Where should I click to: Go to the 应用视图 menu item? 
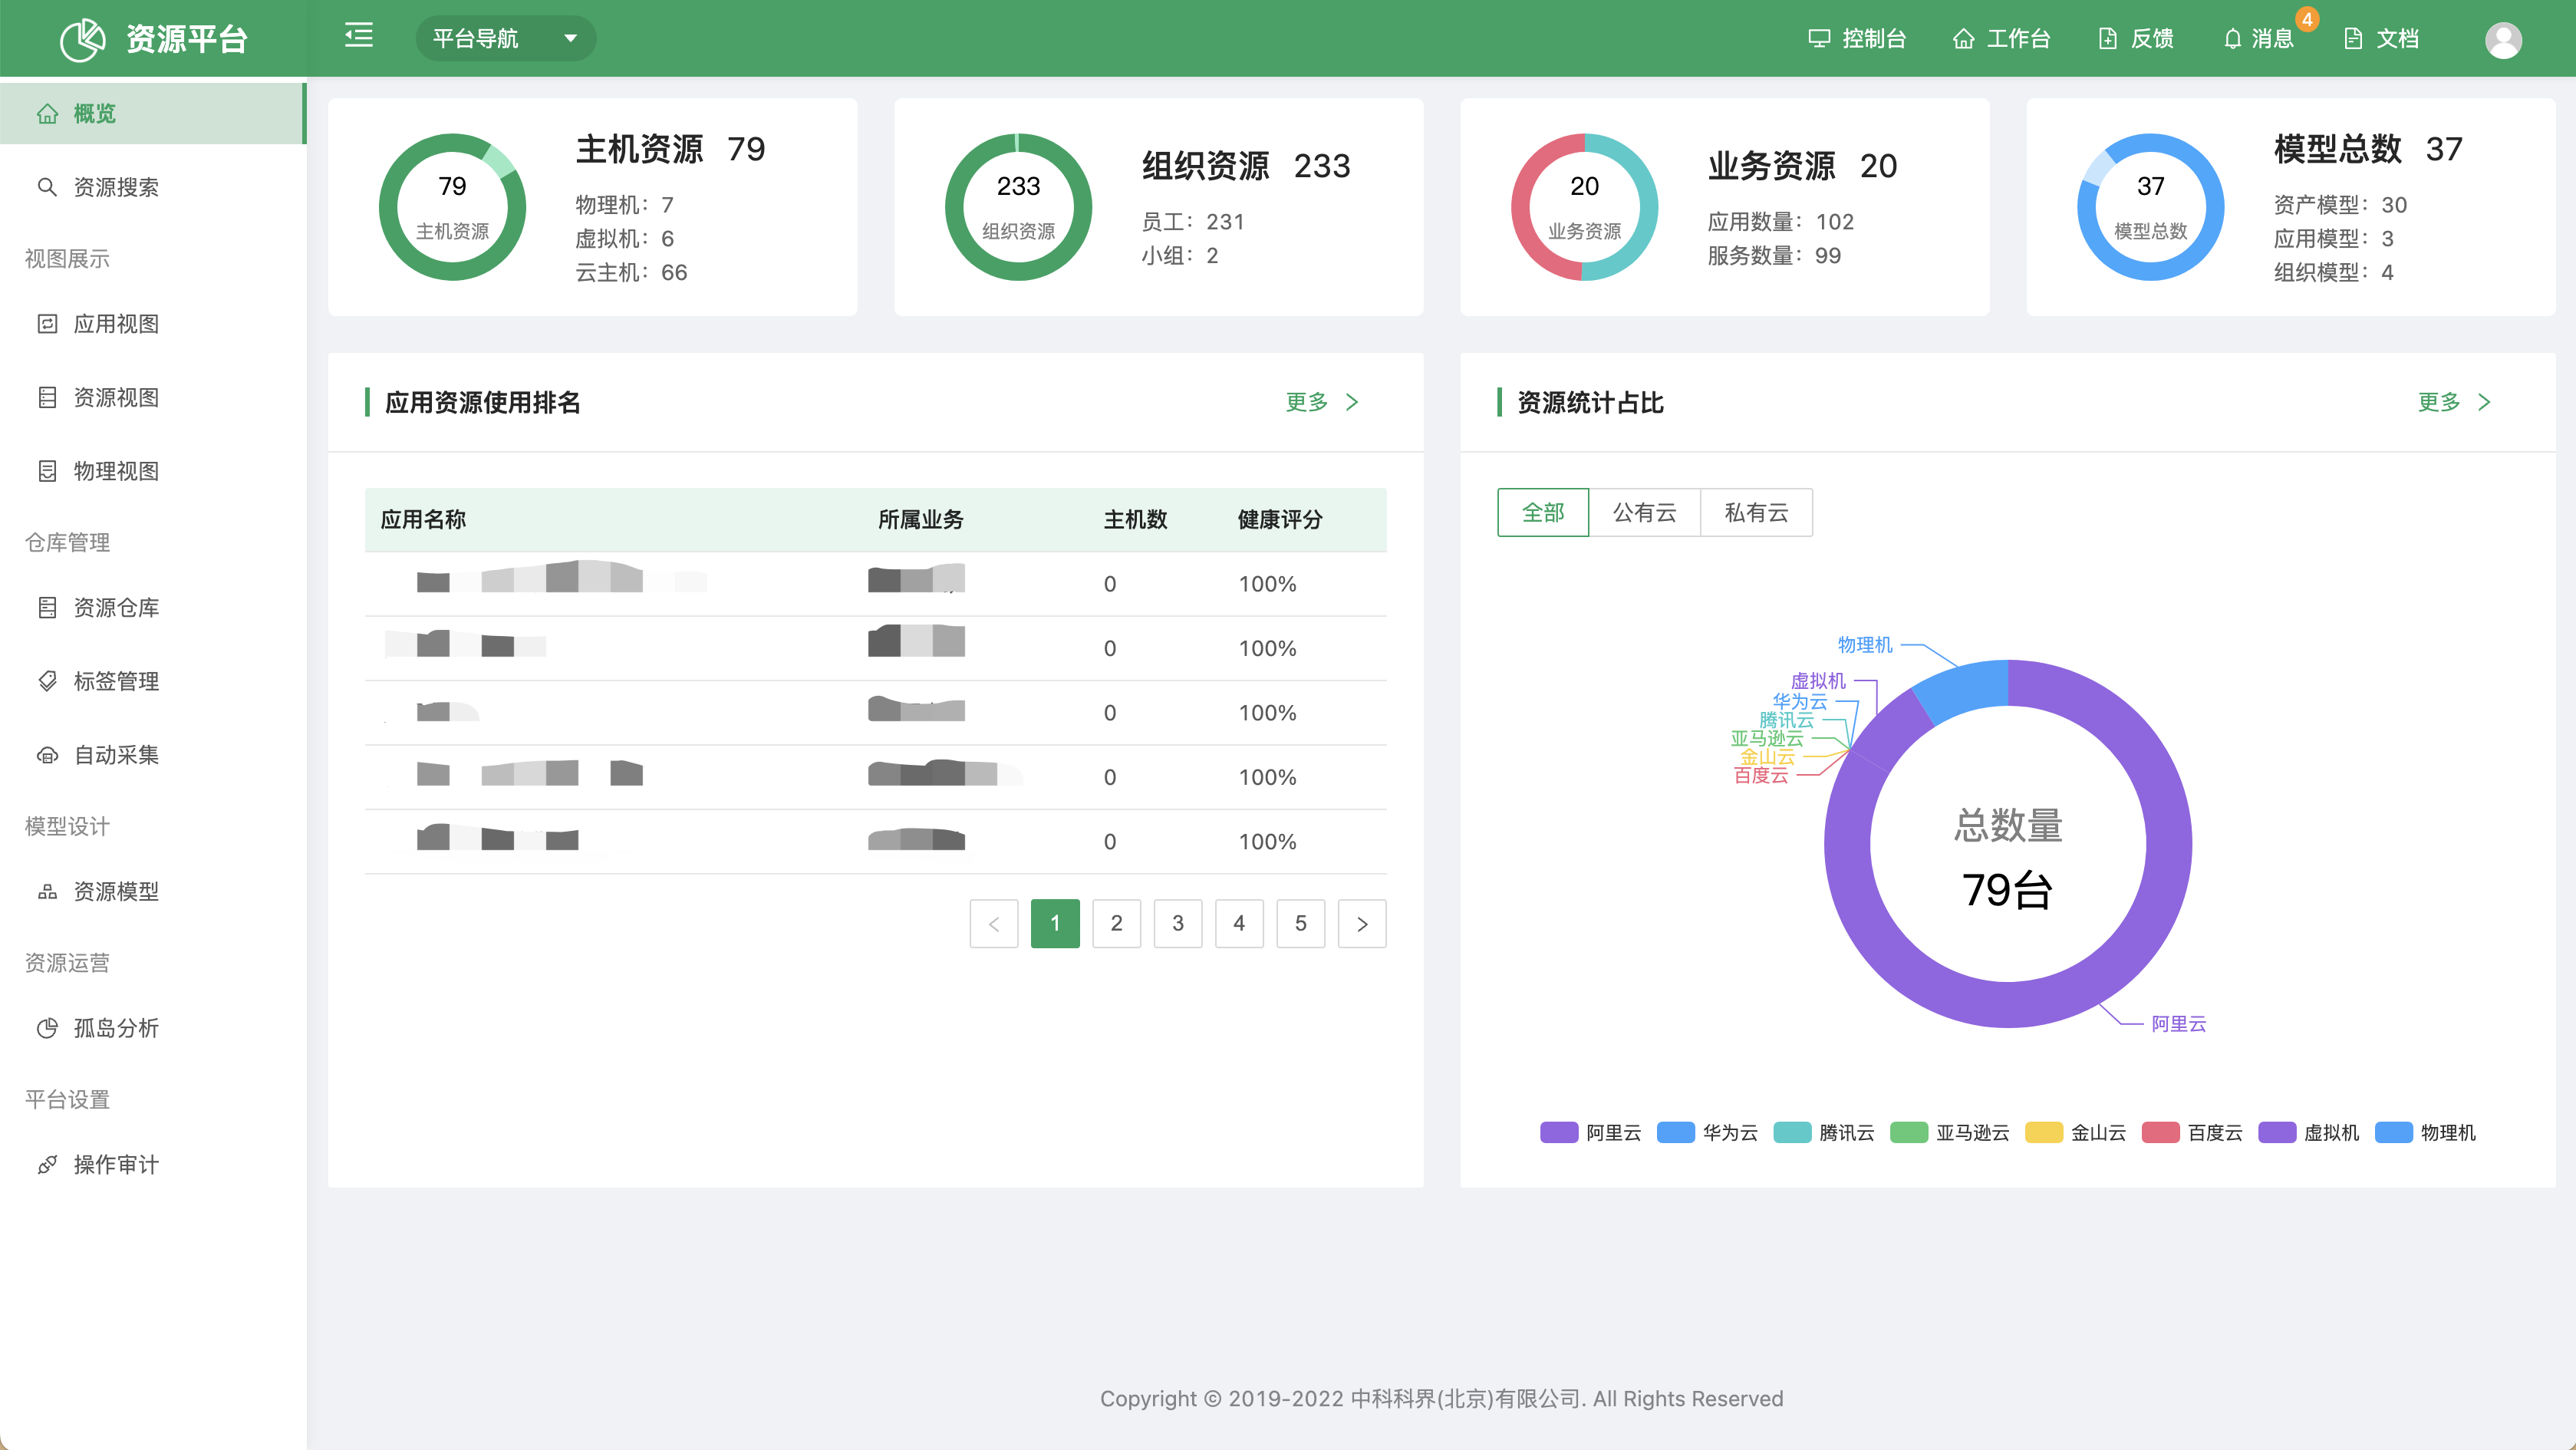click(153, 324)
